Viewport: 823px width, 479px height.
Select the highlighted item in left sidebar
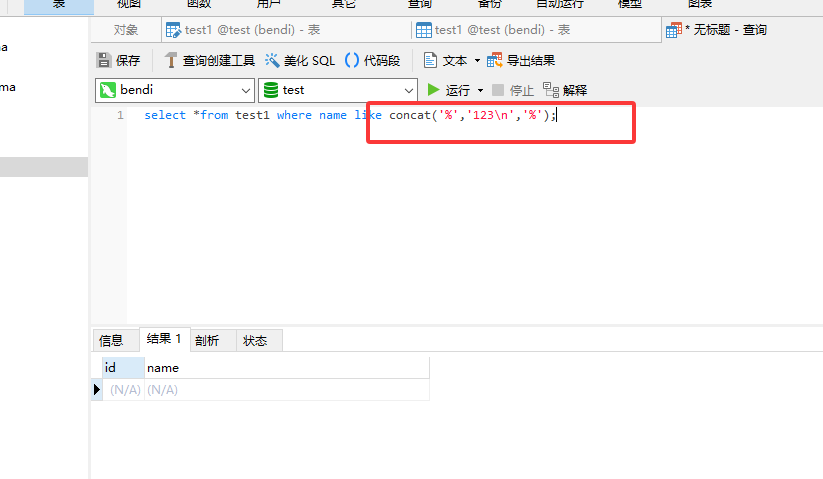(x=44, y=167)
